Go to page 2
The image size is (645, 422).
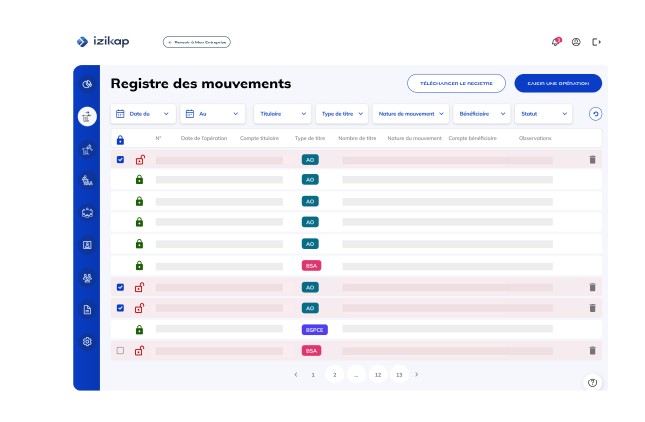pyautogui.click(x=334, y=375)
